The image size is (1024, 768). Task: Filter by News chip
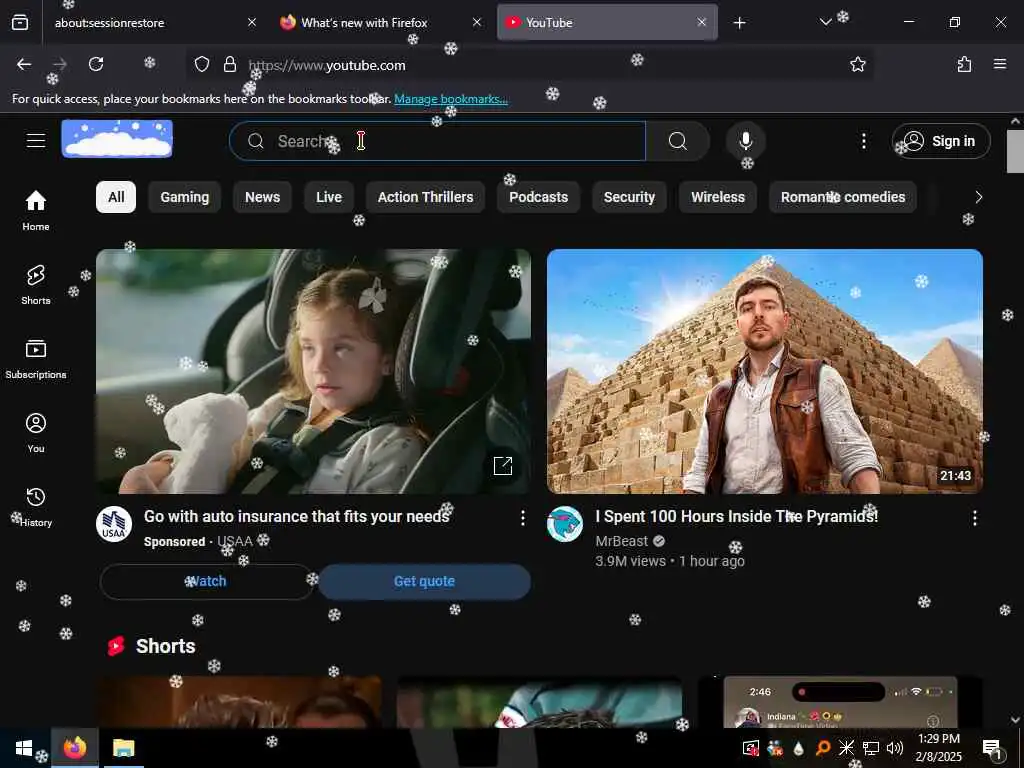(x=263, y=197)
